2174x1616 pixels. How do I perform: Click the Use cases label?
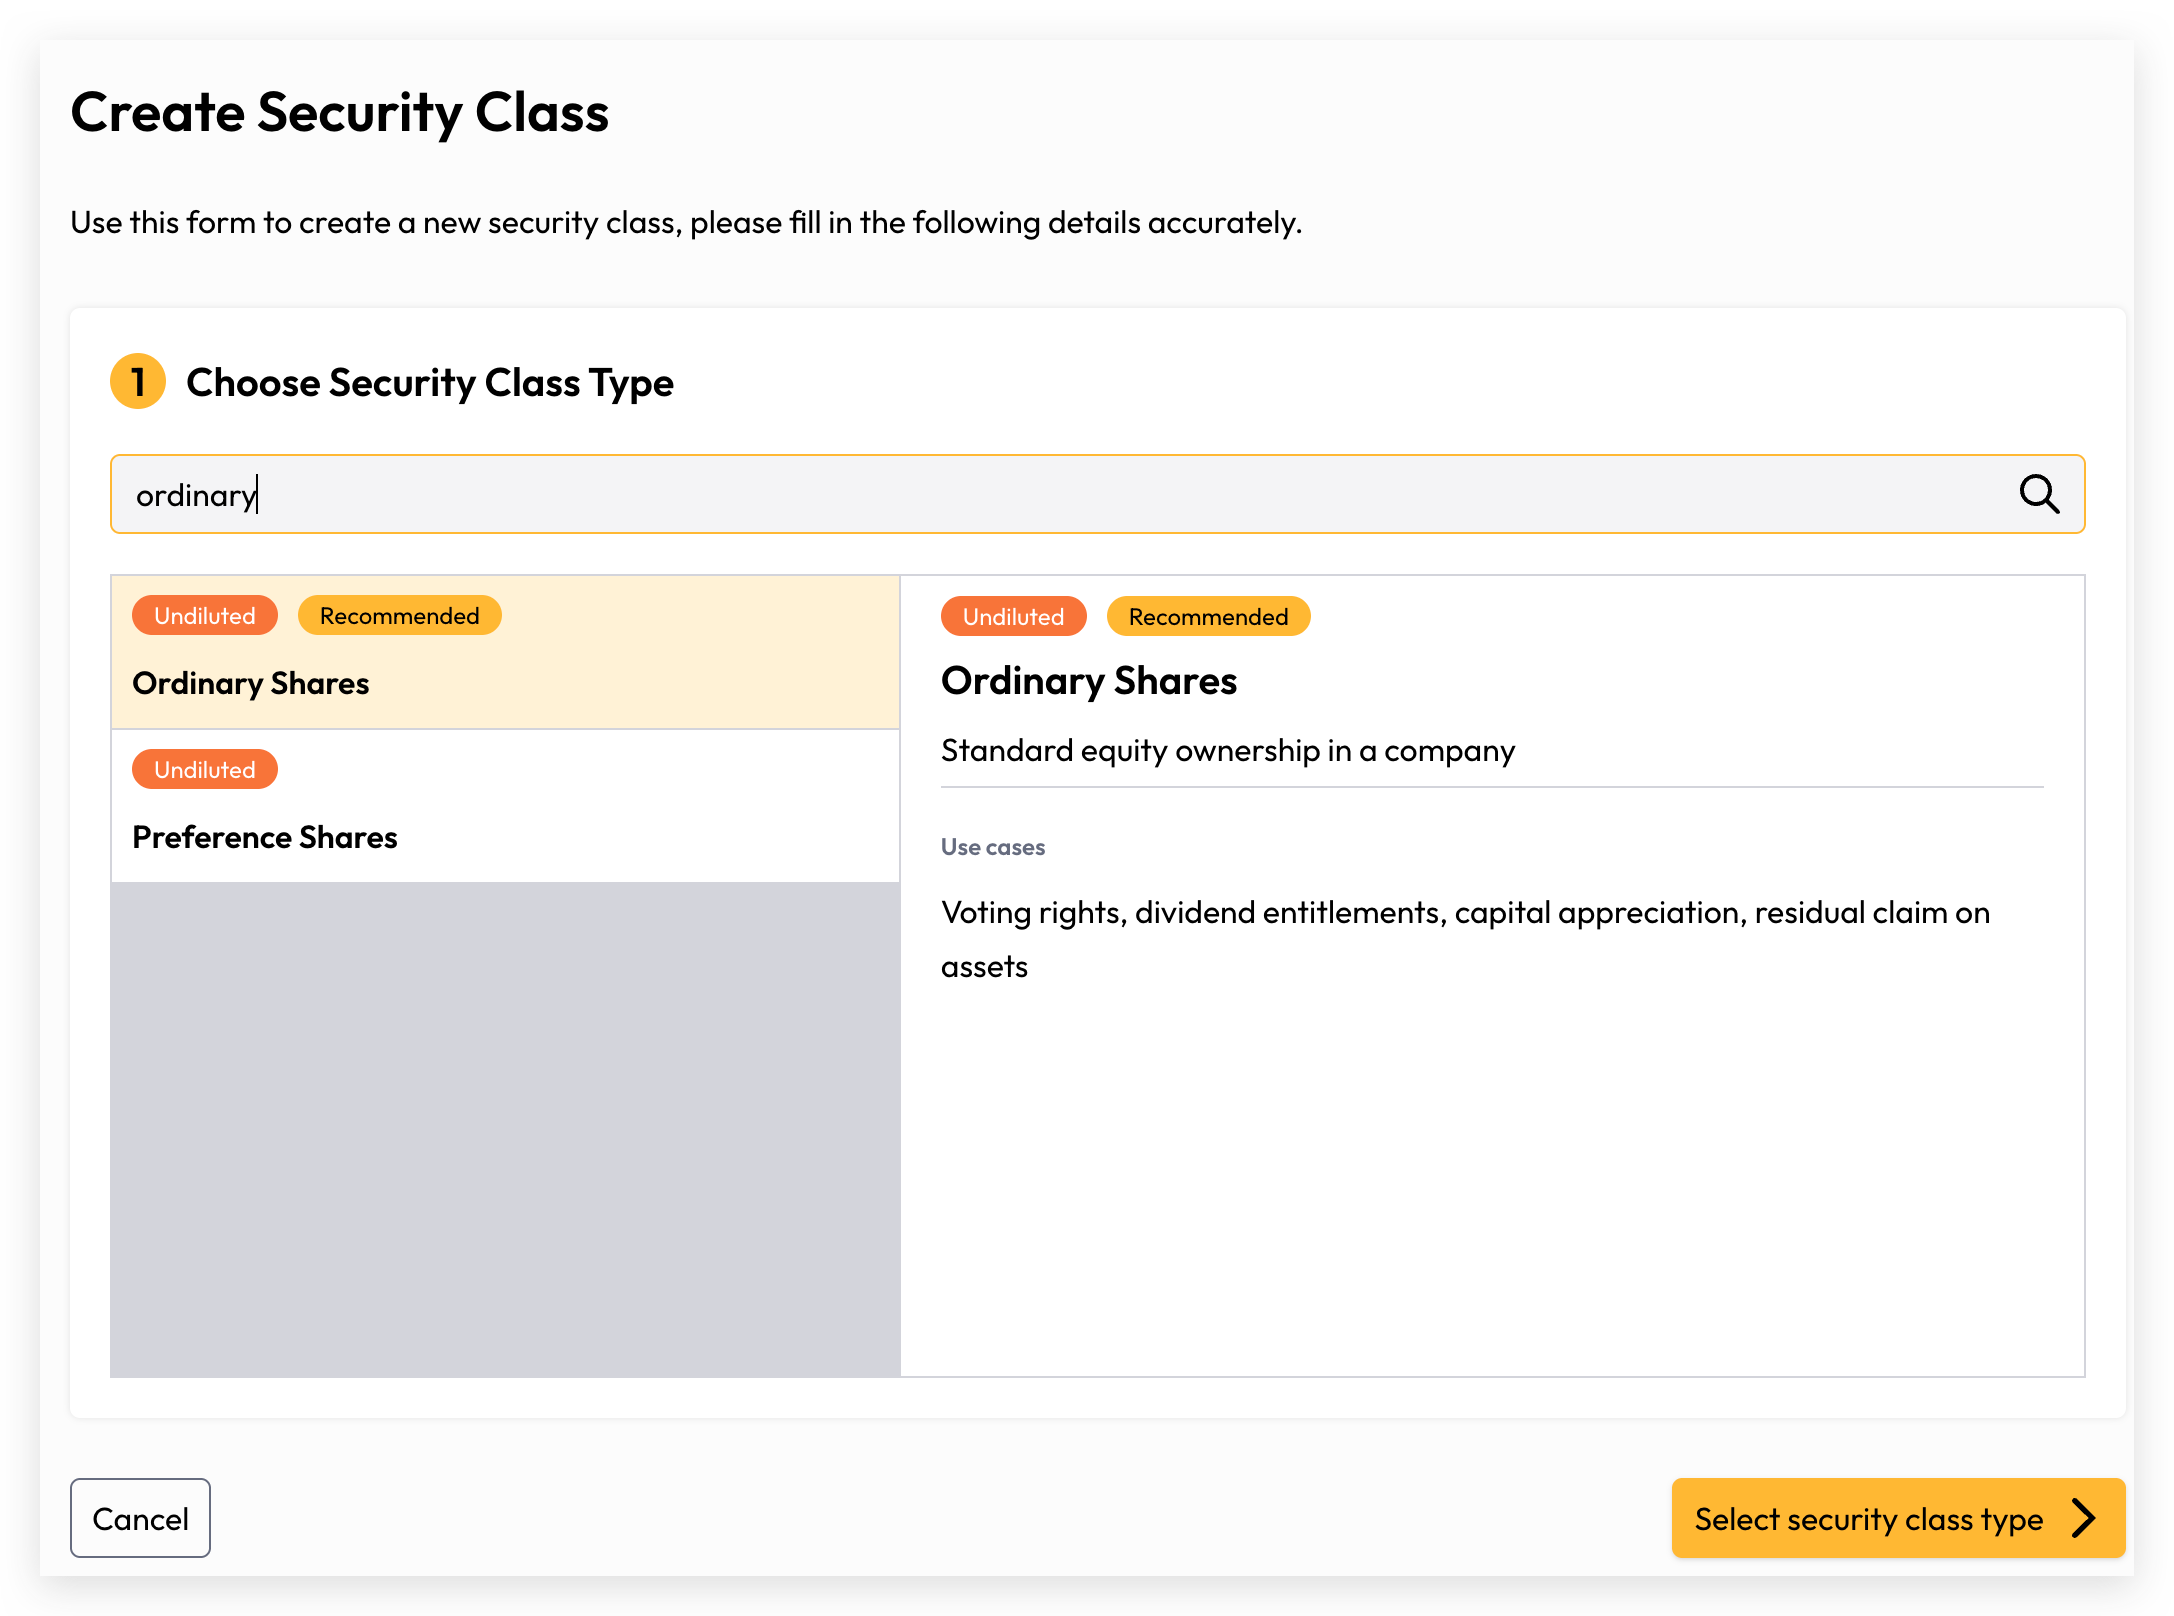pos(993,847)
